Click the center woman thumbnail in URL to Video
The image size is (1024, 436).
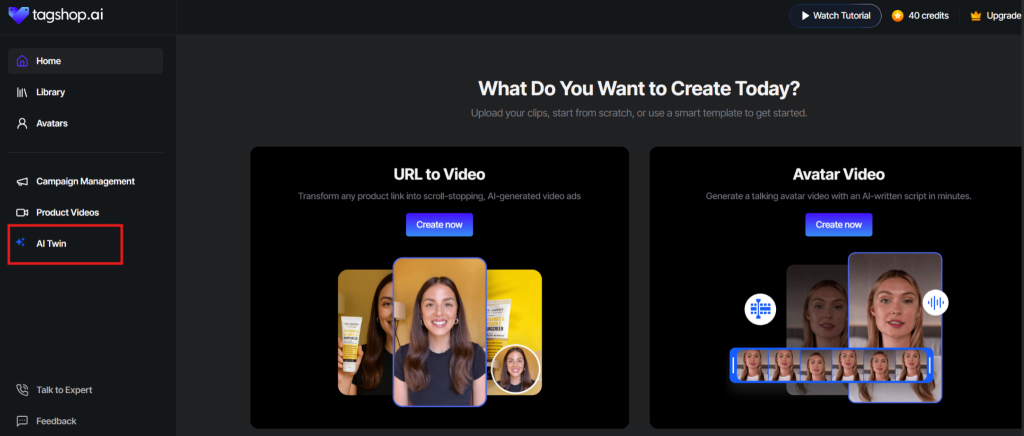pyautogui.click(x=439, y=332)
